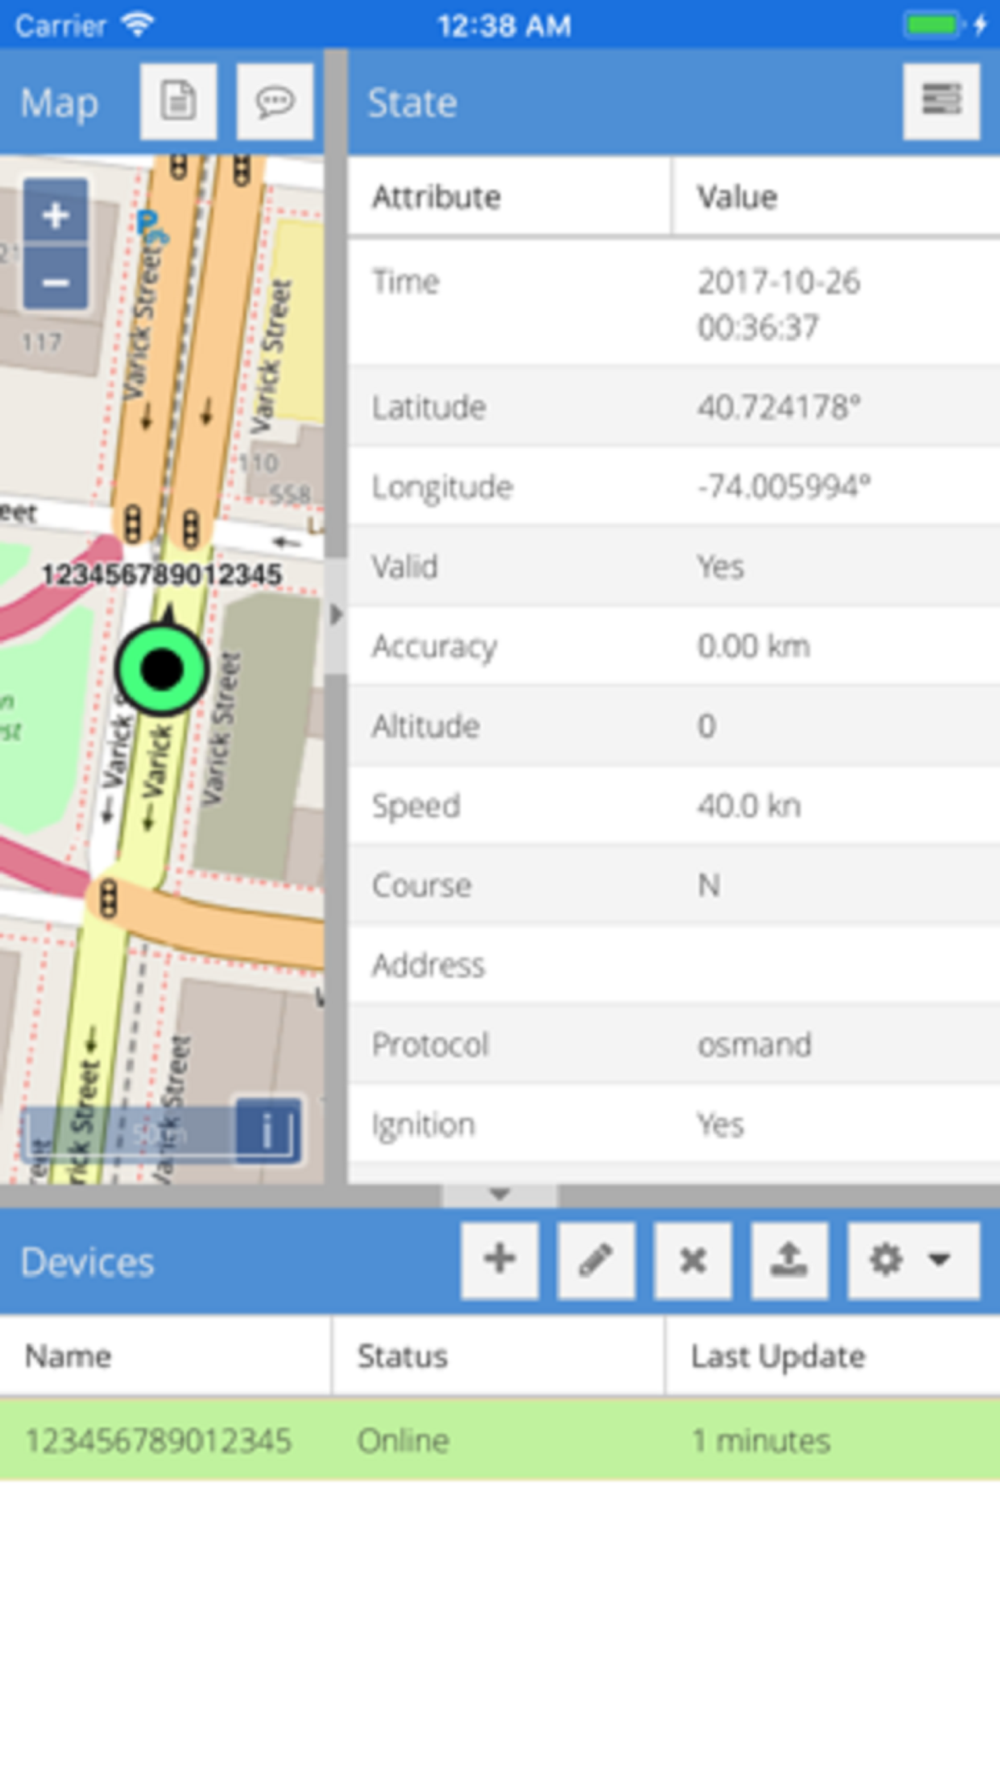Click the map label 123456789012345
This screenshot has width=1000, height=1778.
click(162, 575)
